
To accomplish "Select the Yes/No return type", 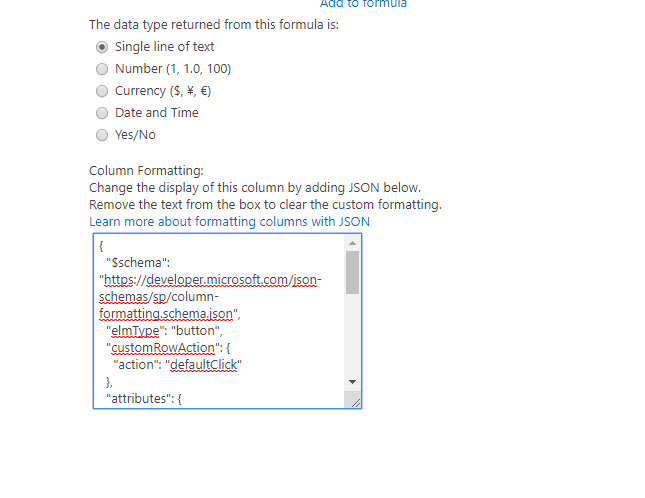I will [x=102, y=135].
